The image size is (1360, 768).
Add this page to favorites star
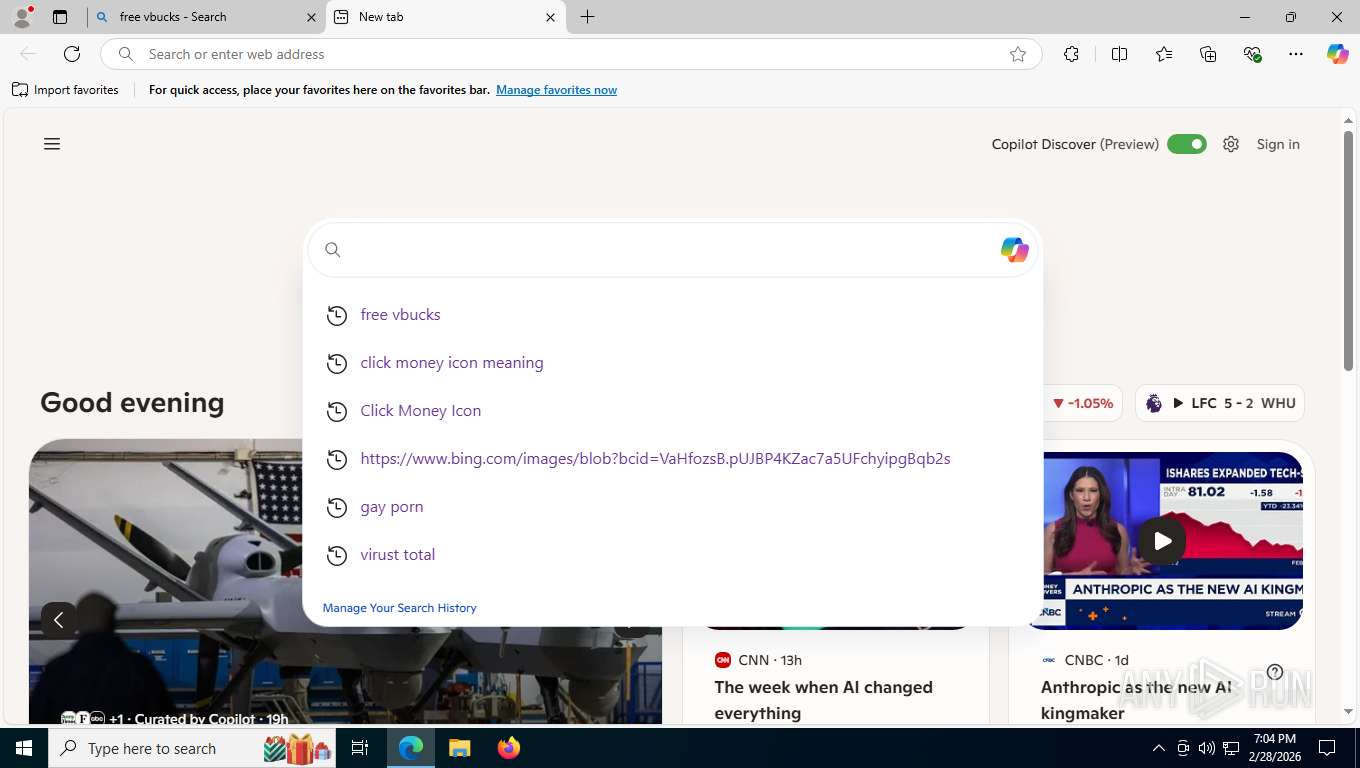[1018, 54]
